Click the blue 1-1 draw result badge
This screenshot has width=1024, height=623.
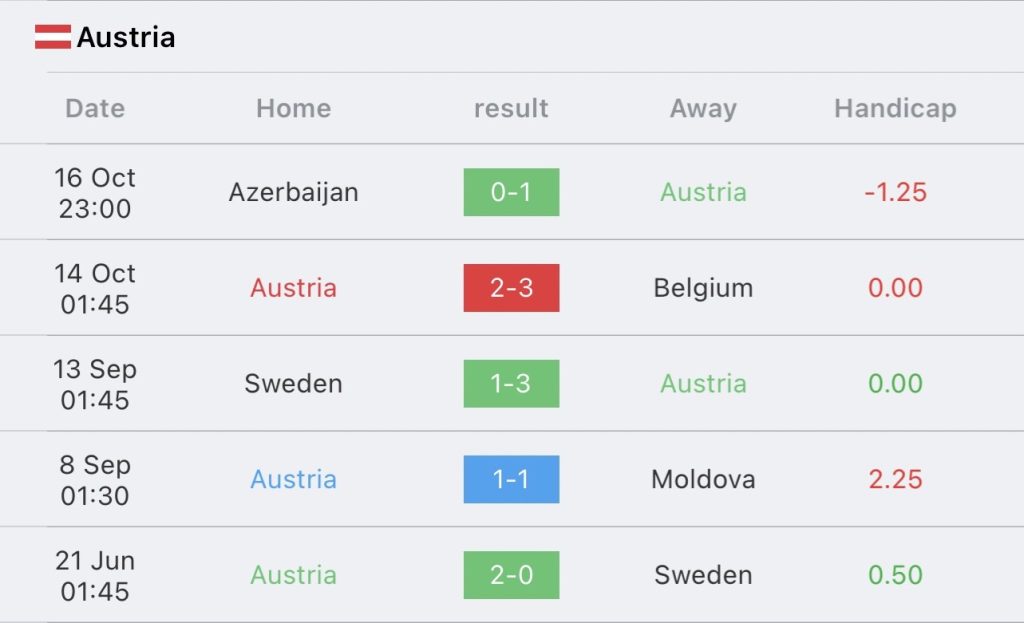point(511,479)
